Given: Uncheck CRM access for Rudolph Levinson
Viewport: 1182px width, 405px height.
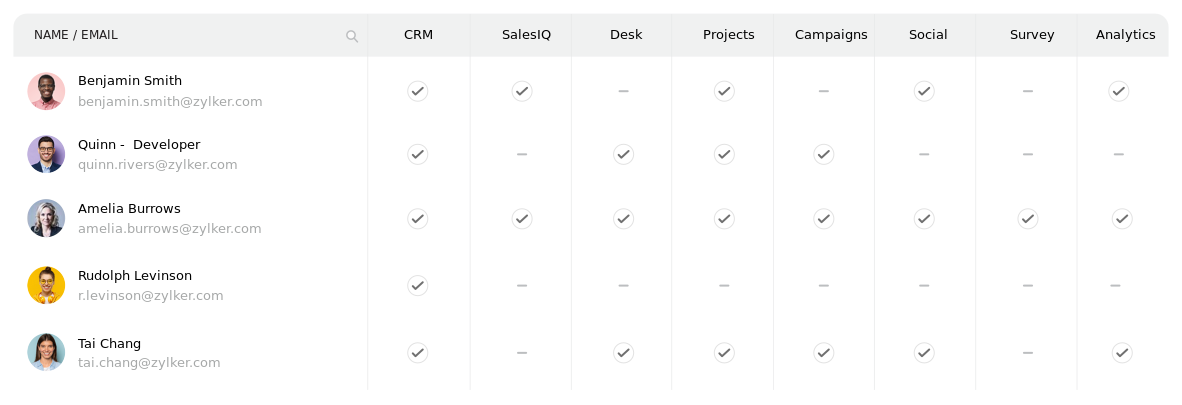Looking at the screenshot, I should point(418,285).
